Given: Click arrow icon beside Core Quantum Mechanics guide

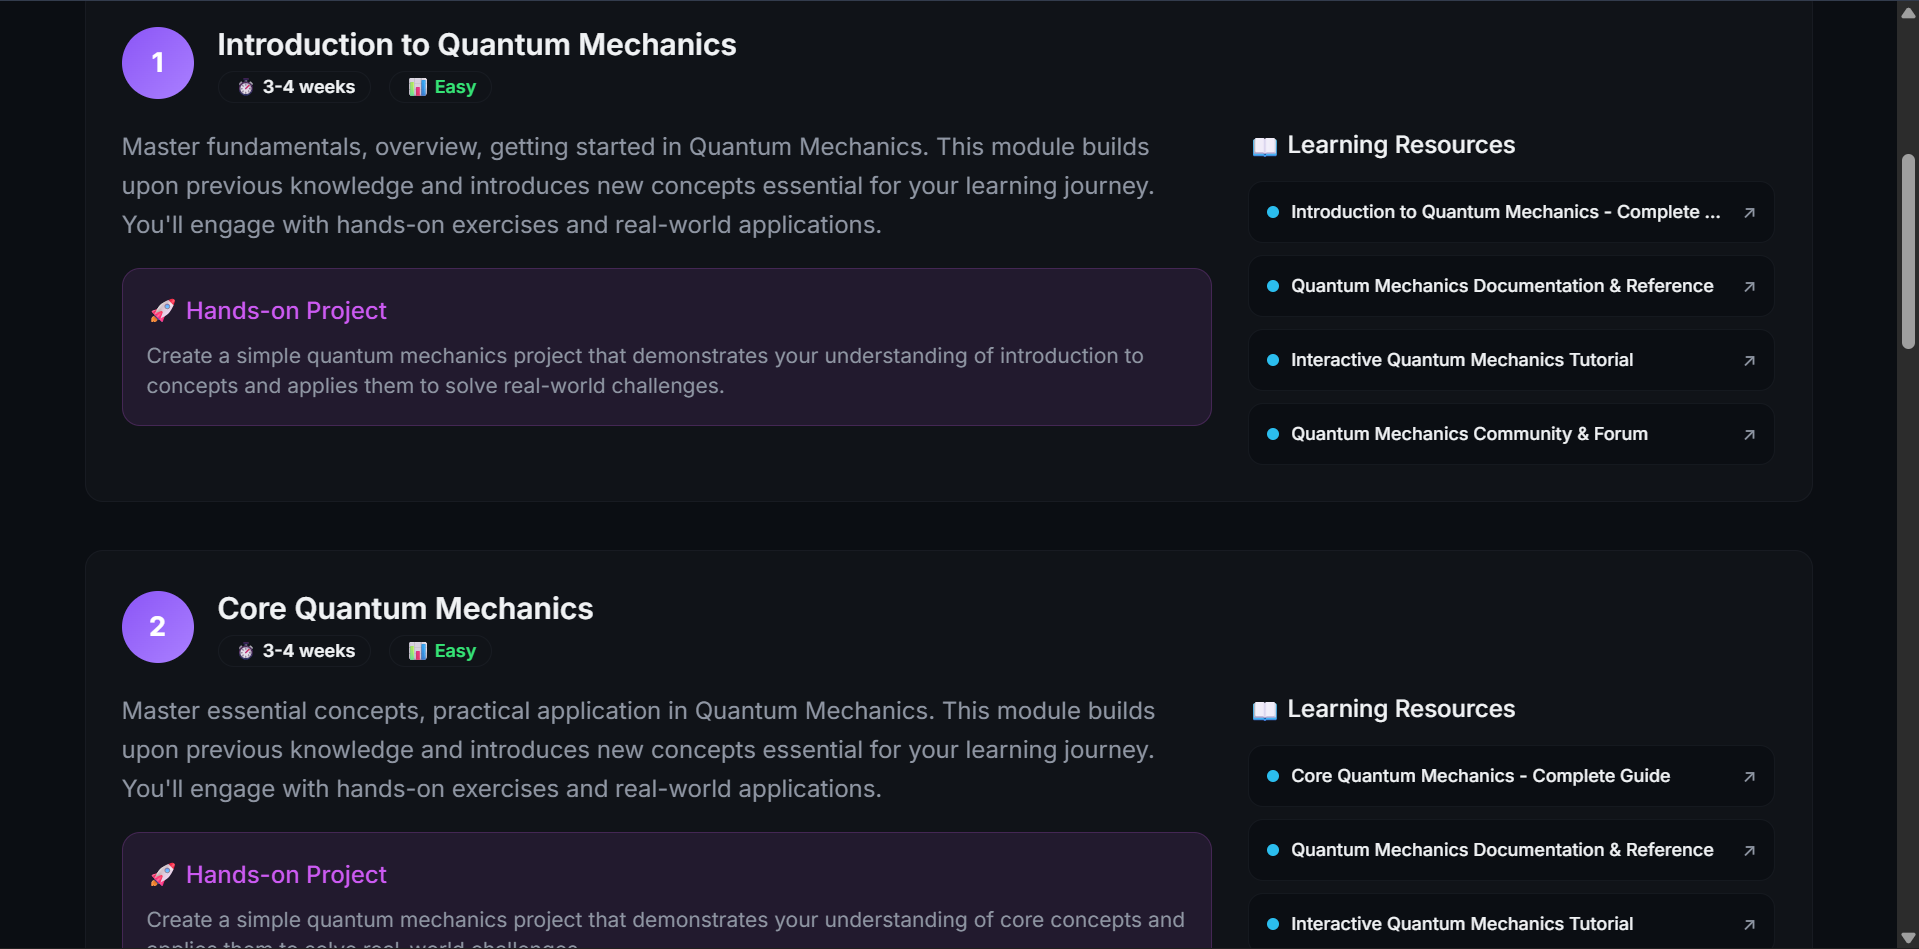Looking at the screenshot, I should point(1749,777).
